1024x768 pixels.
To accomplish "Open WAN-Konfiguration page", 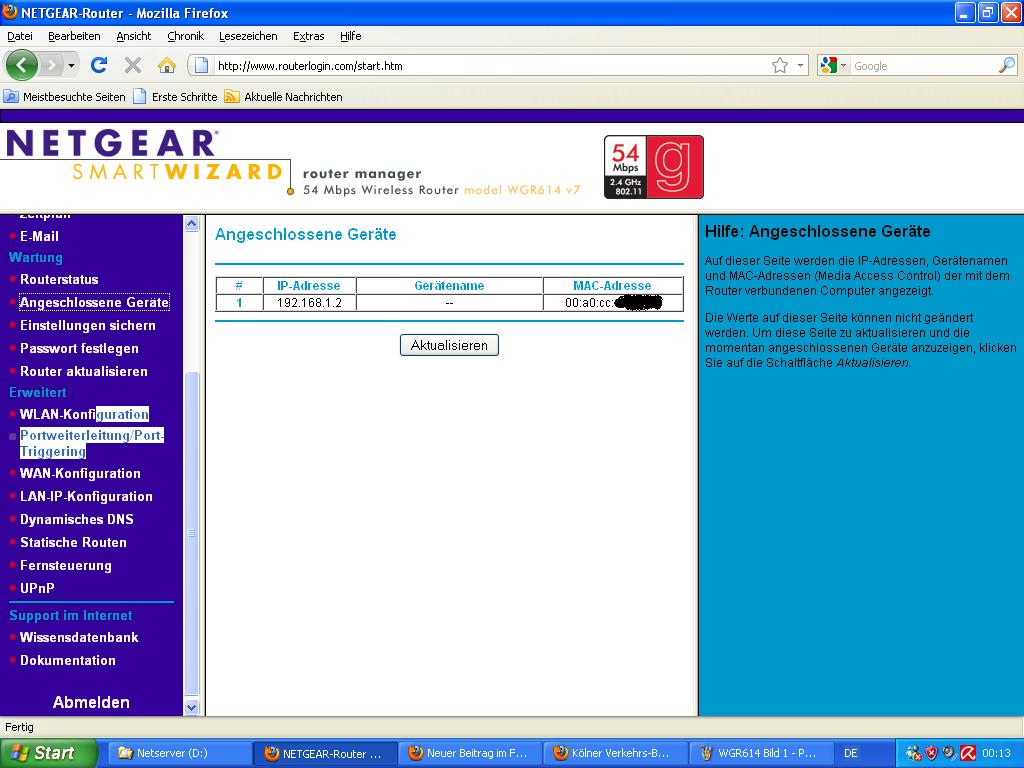I will pos(80,473).
